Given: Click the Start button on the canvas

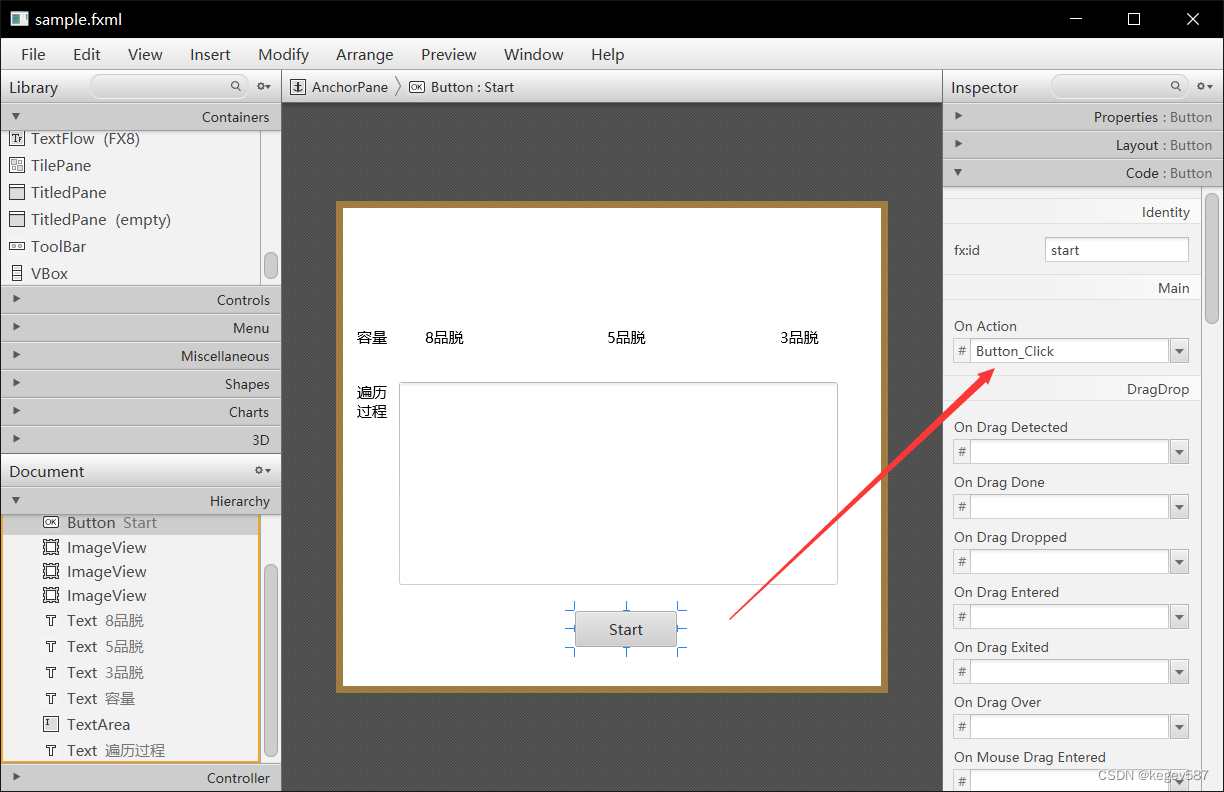Looking at the screenshot, I should 625,629.
